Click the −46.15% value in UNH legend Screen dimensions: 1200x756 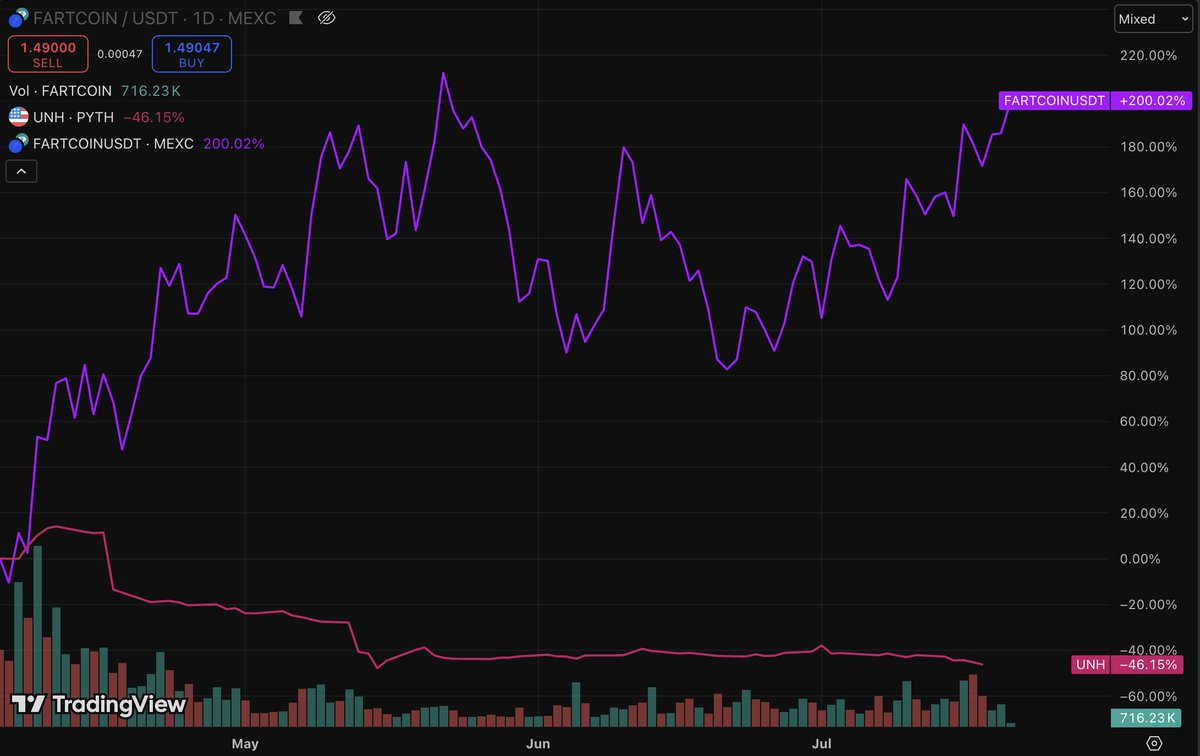(x=154, y=117)
